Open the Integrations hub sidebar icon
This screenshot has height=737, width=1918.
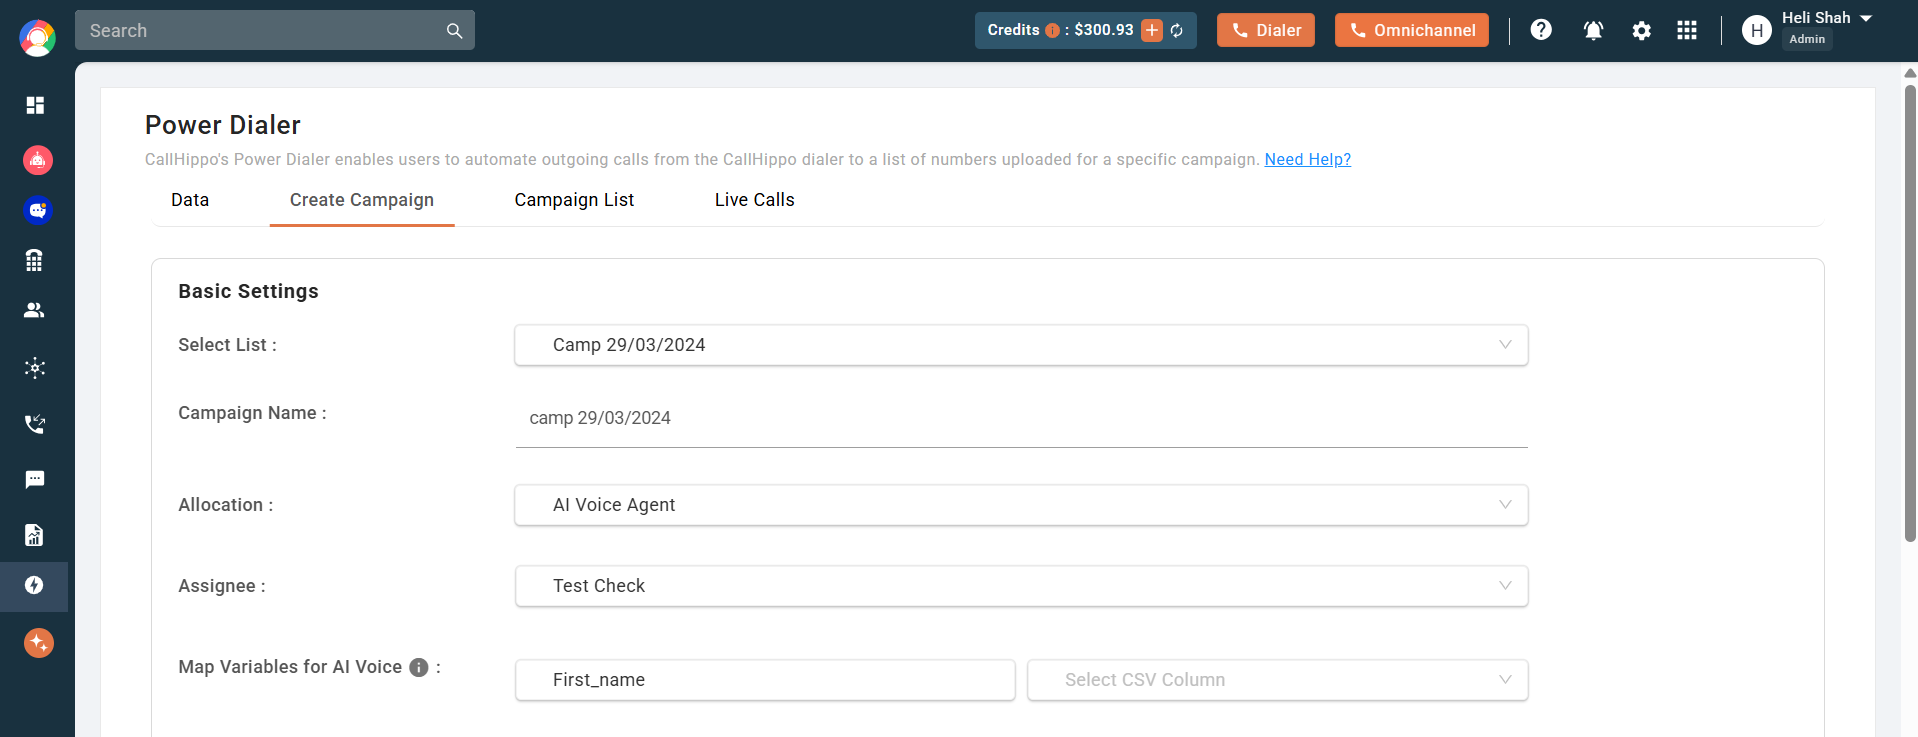[35, 368]
